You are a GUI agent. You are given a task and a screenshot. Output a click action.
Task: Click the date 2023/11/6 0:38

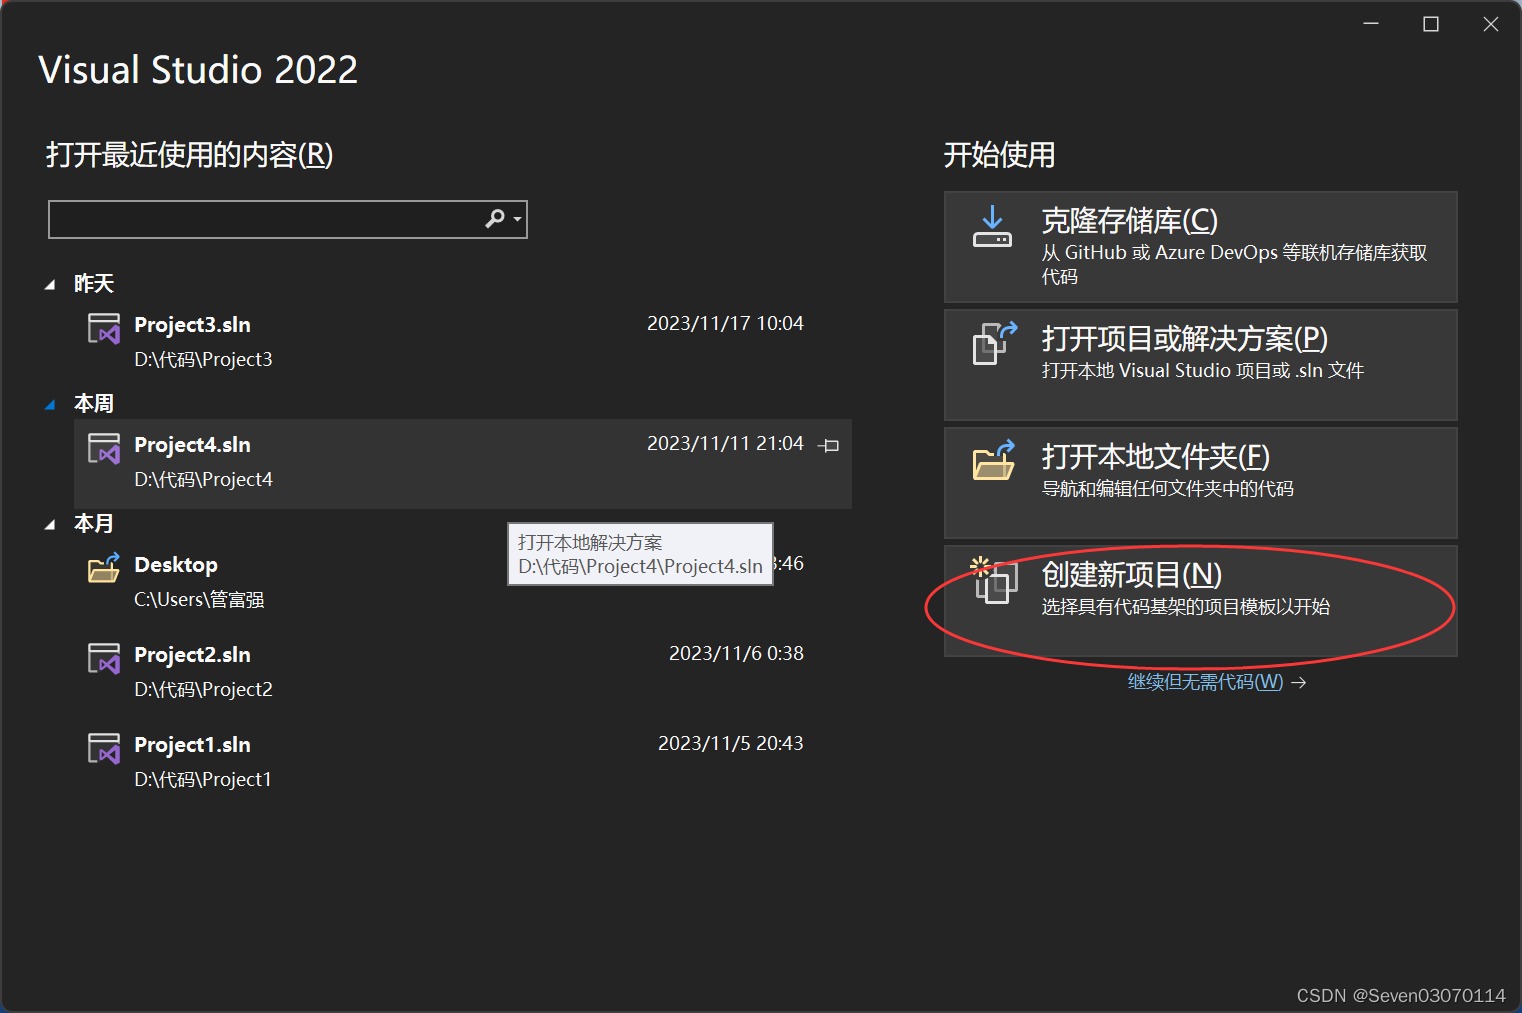coord(736,653)
